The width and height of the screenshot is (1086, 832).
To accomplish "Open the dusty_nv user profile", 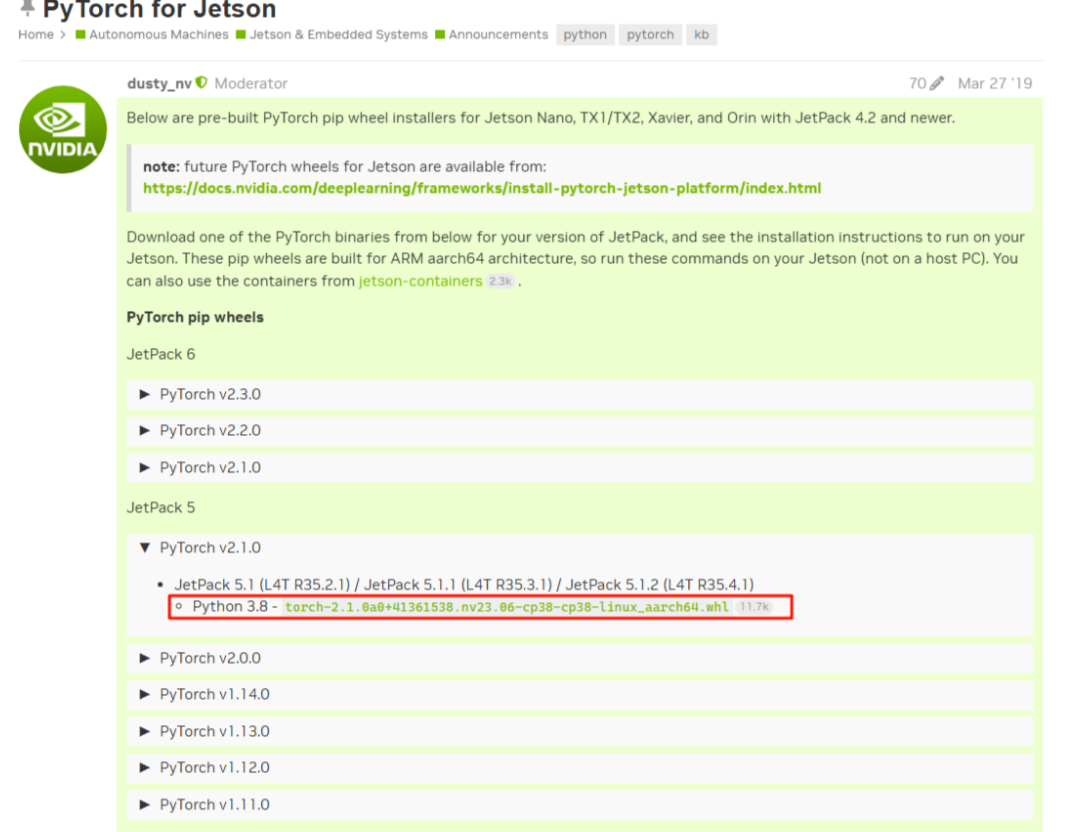I will [159, 84].
